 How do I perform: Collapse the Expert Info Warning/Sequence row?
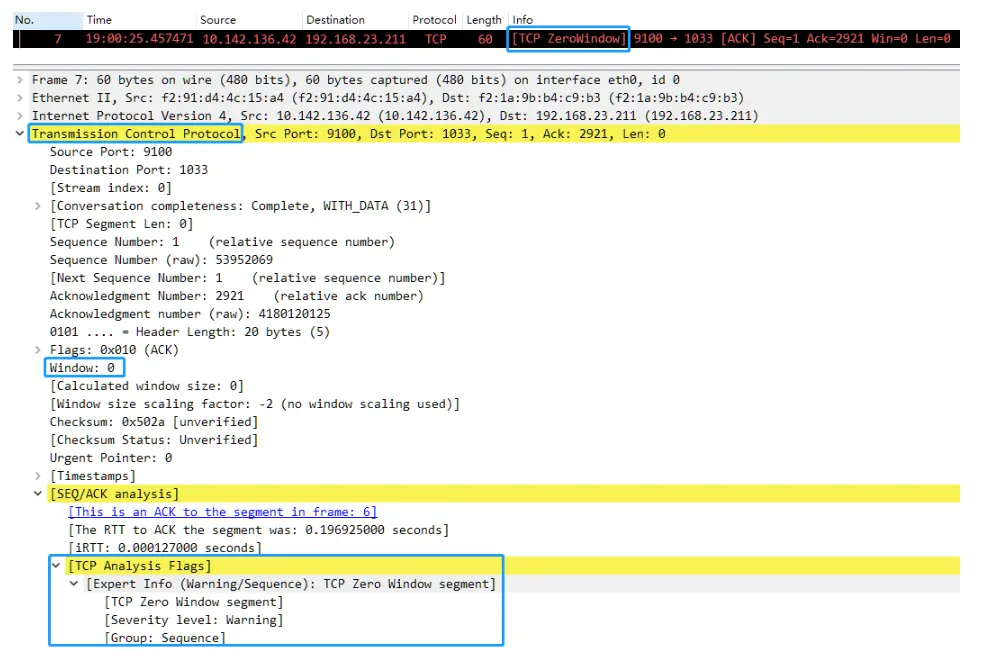[x=74, y=584]
